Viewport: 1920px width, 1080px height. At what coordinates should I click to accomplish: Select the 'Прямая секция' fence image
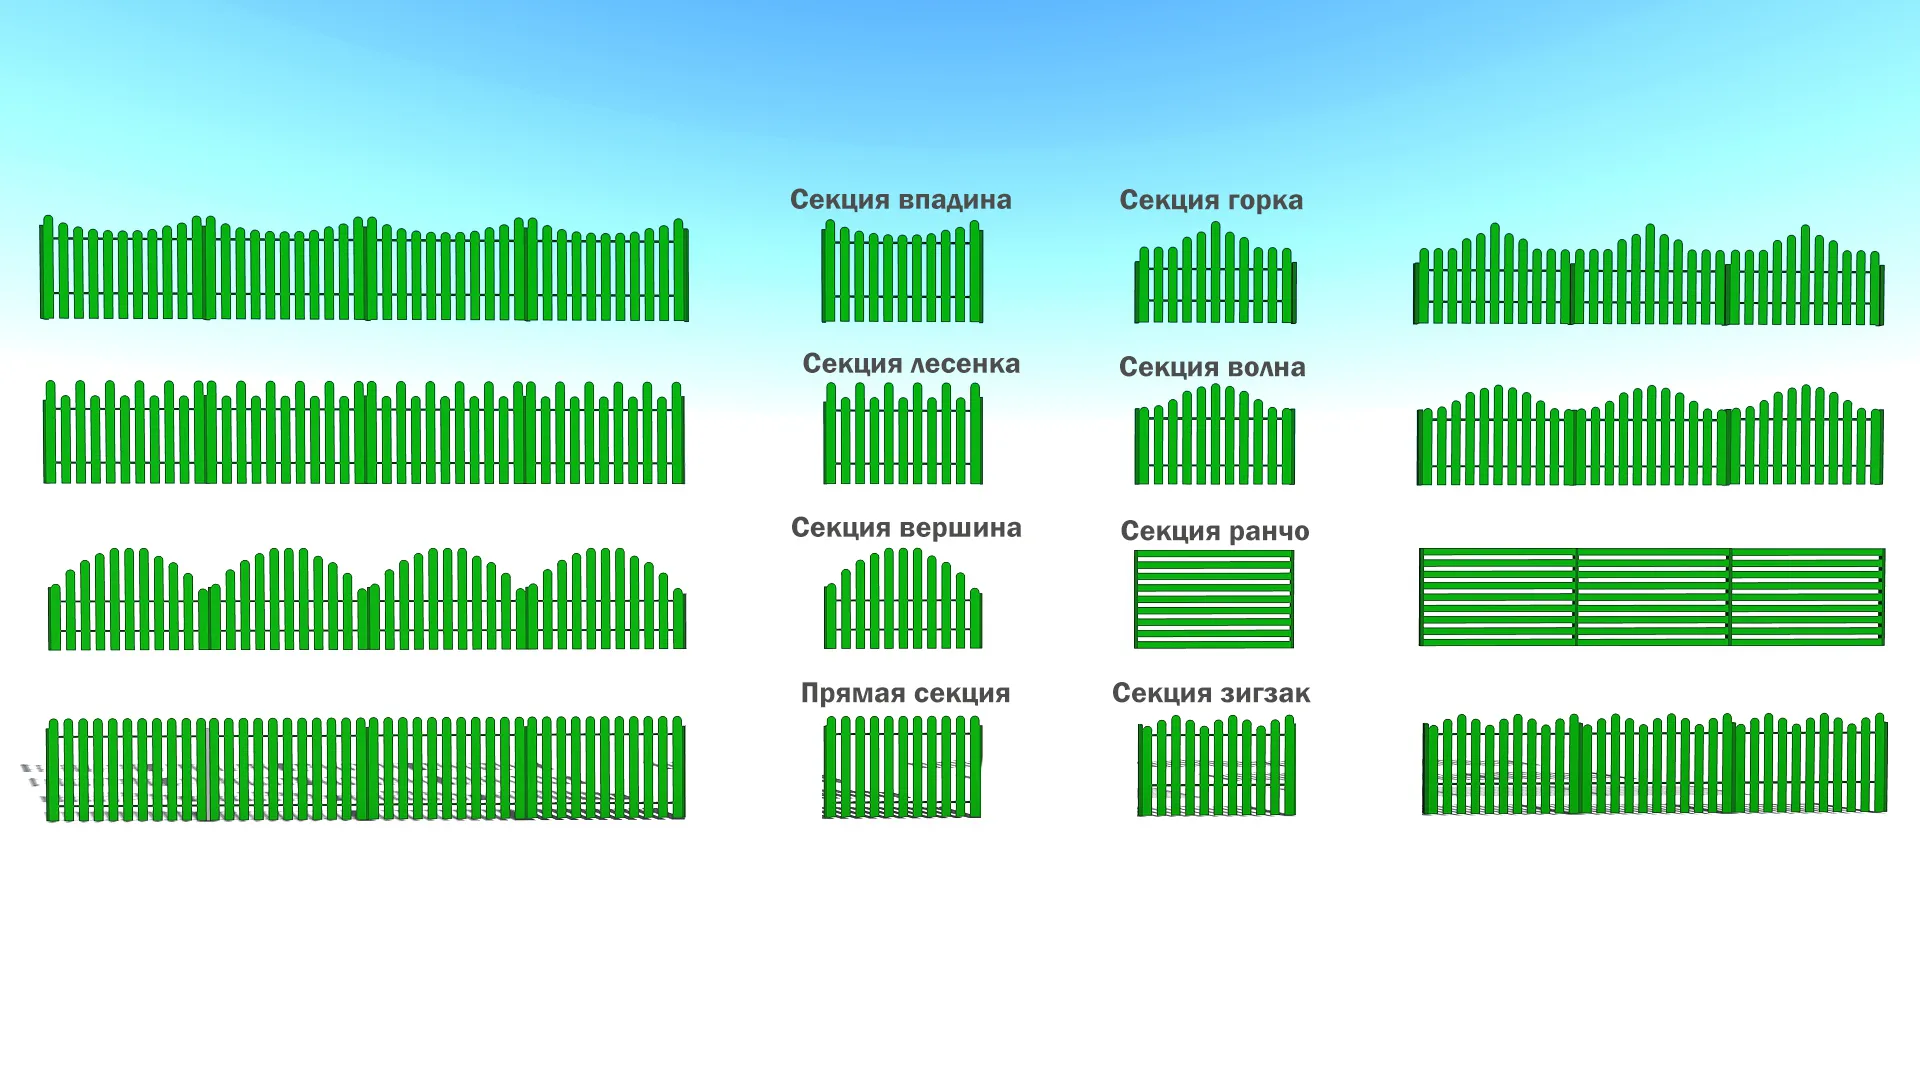902,766
